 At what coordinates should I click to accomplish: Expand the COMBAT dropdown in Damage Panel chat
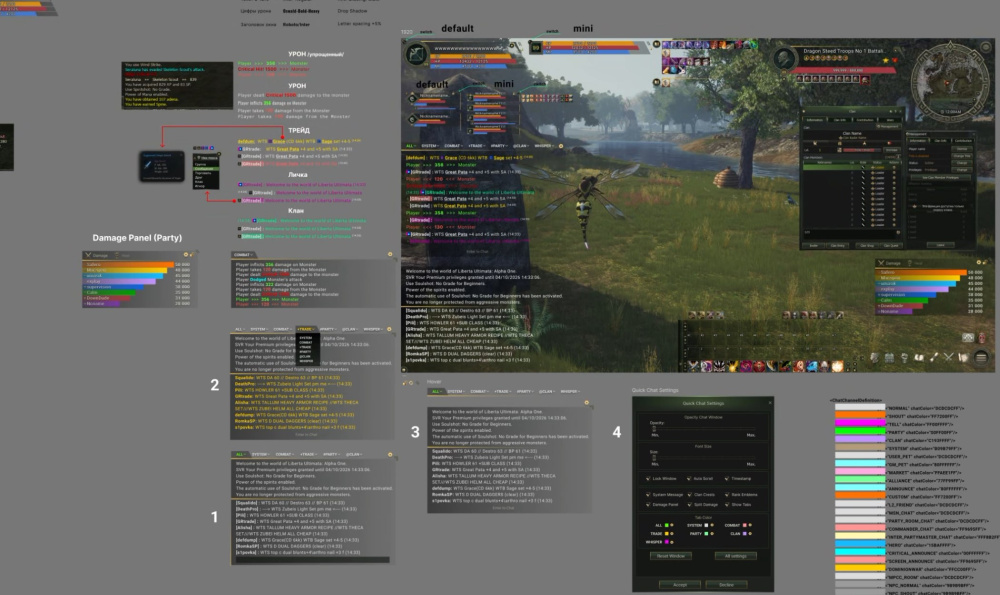pos(243,254)
